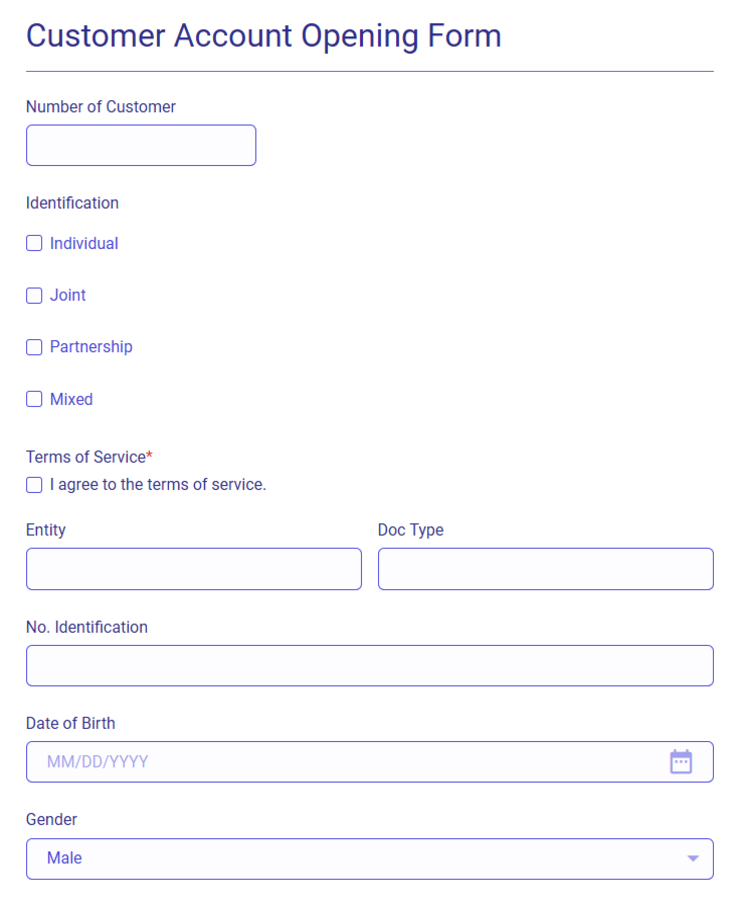Click the Customer Account Opening Form title
740x900 pixels.
pos(264,36)
